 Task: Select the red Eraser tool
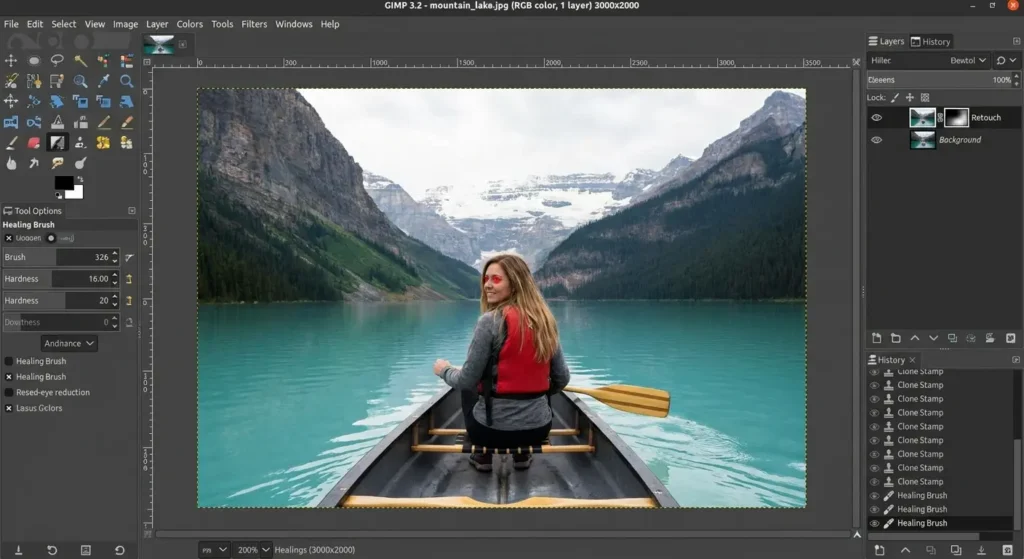click(x=34, y=142)
